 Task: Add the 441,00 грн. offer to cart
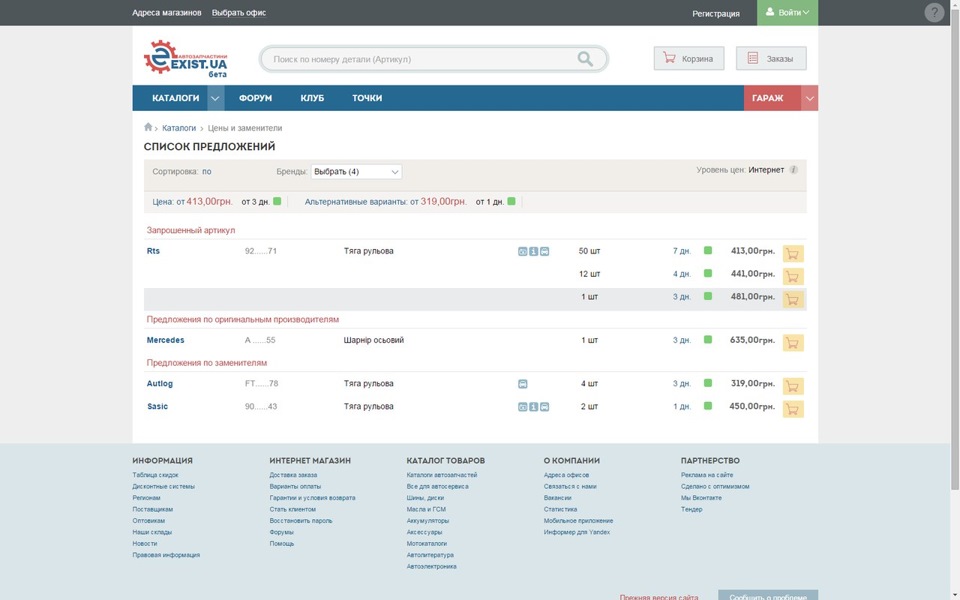(x=793, y=277)
